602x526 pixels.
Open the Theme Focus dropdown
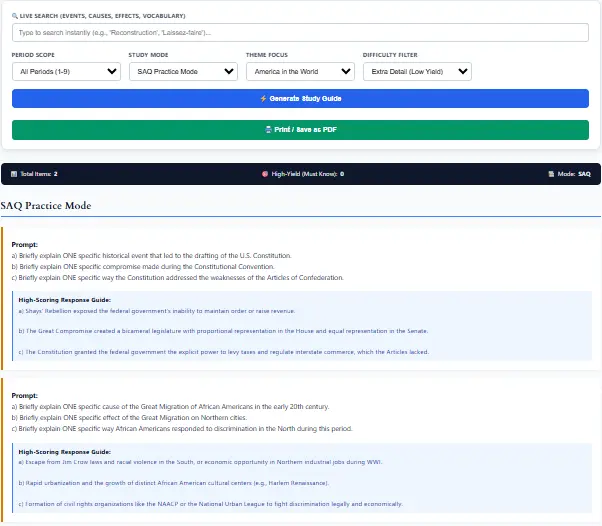tap(300, 72)
